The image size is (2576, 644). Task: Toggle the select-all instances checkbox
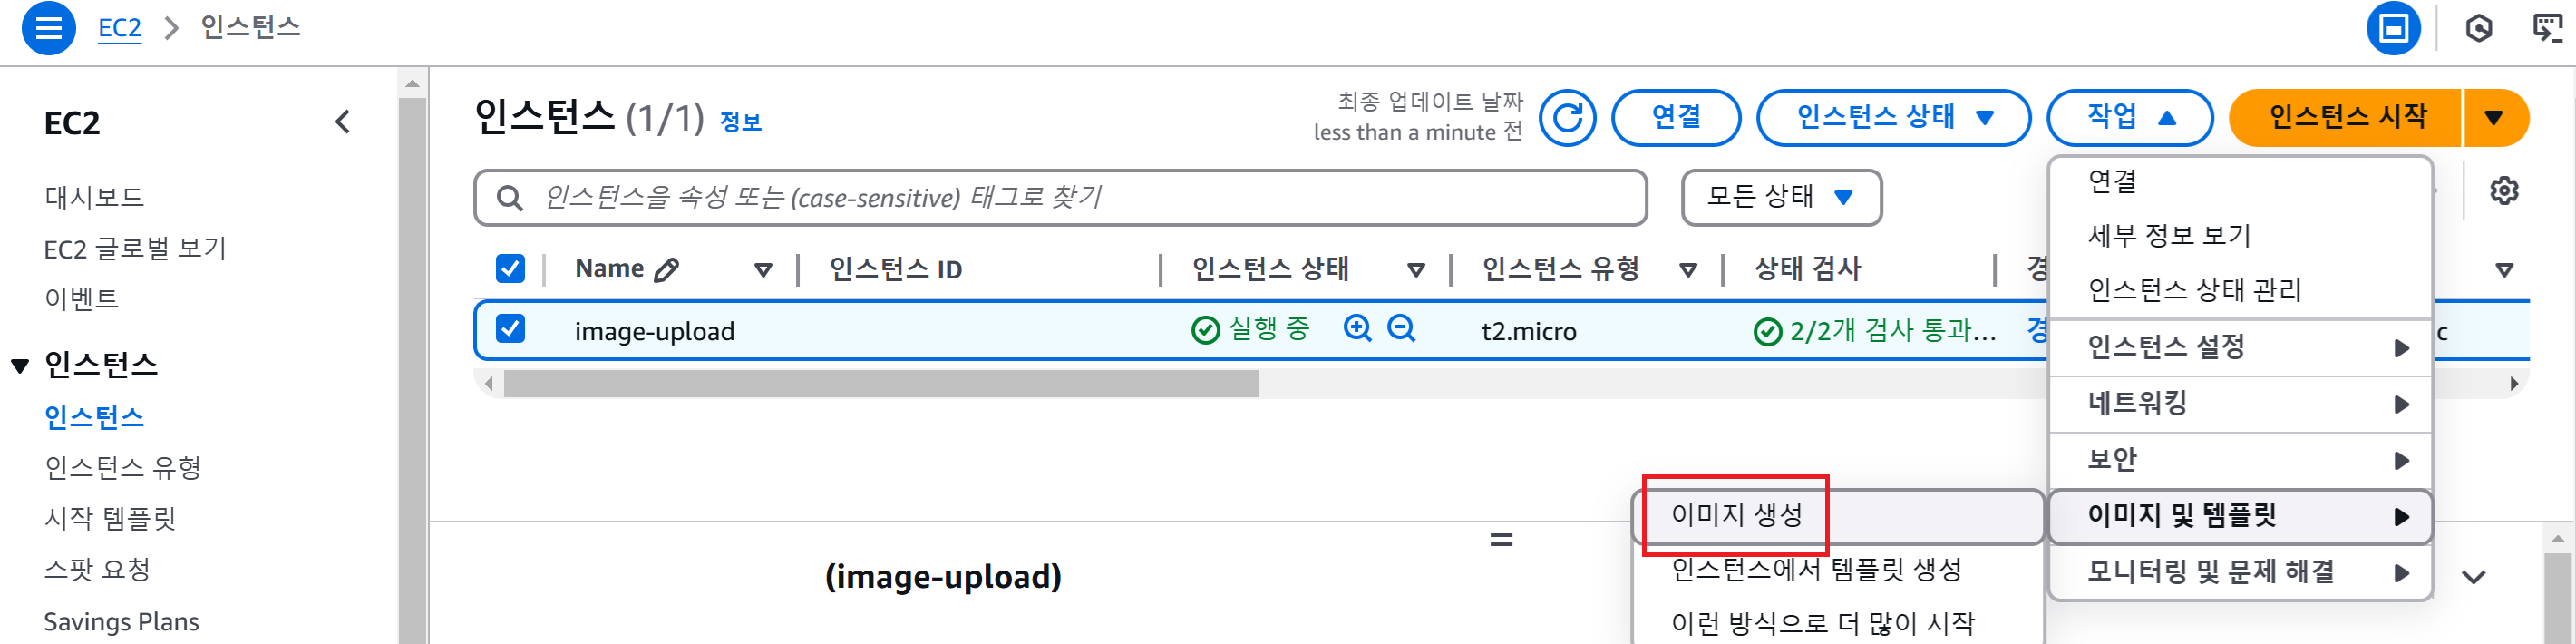click(x=510, y=268)
